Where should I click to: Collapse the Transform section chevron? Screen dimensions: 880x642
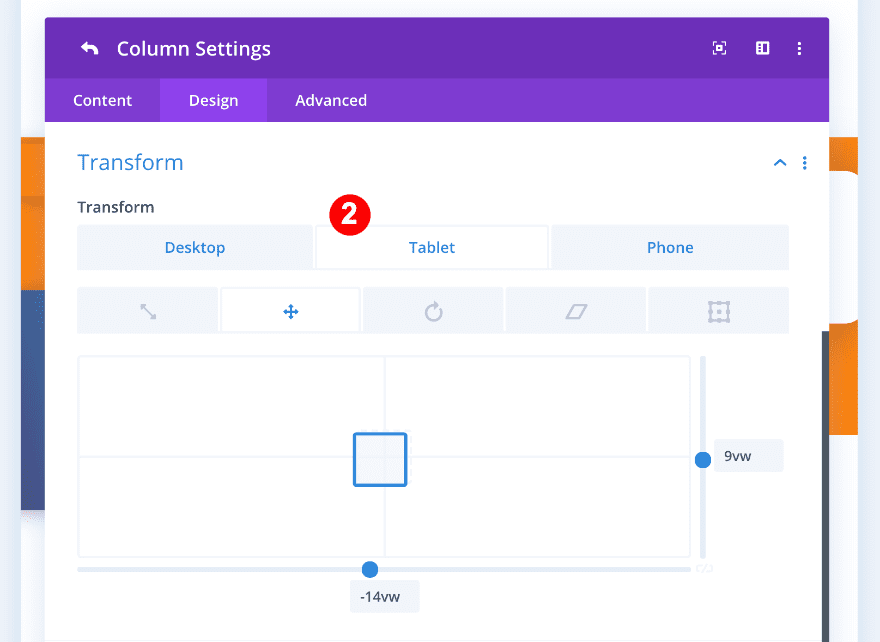(780, 162)
